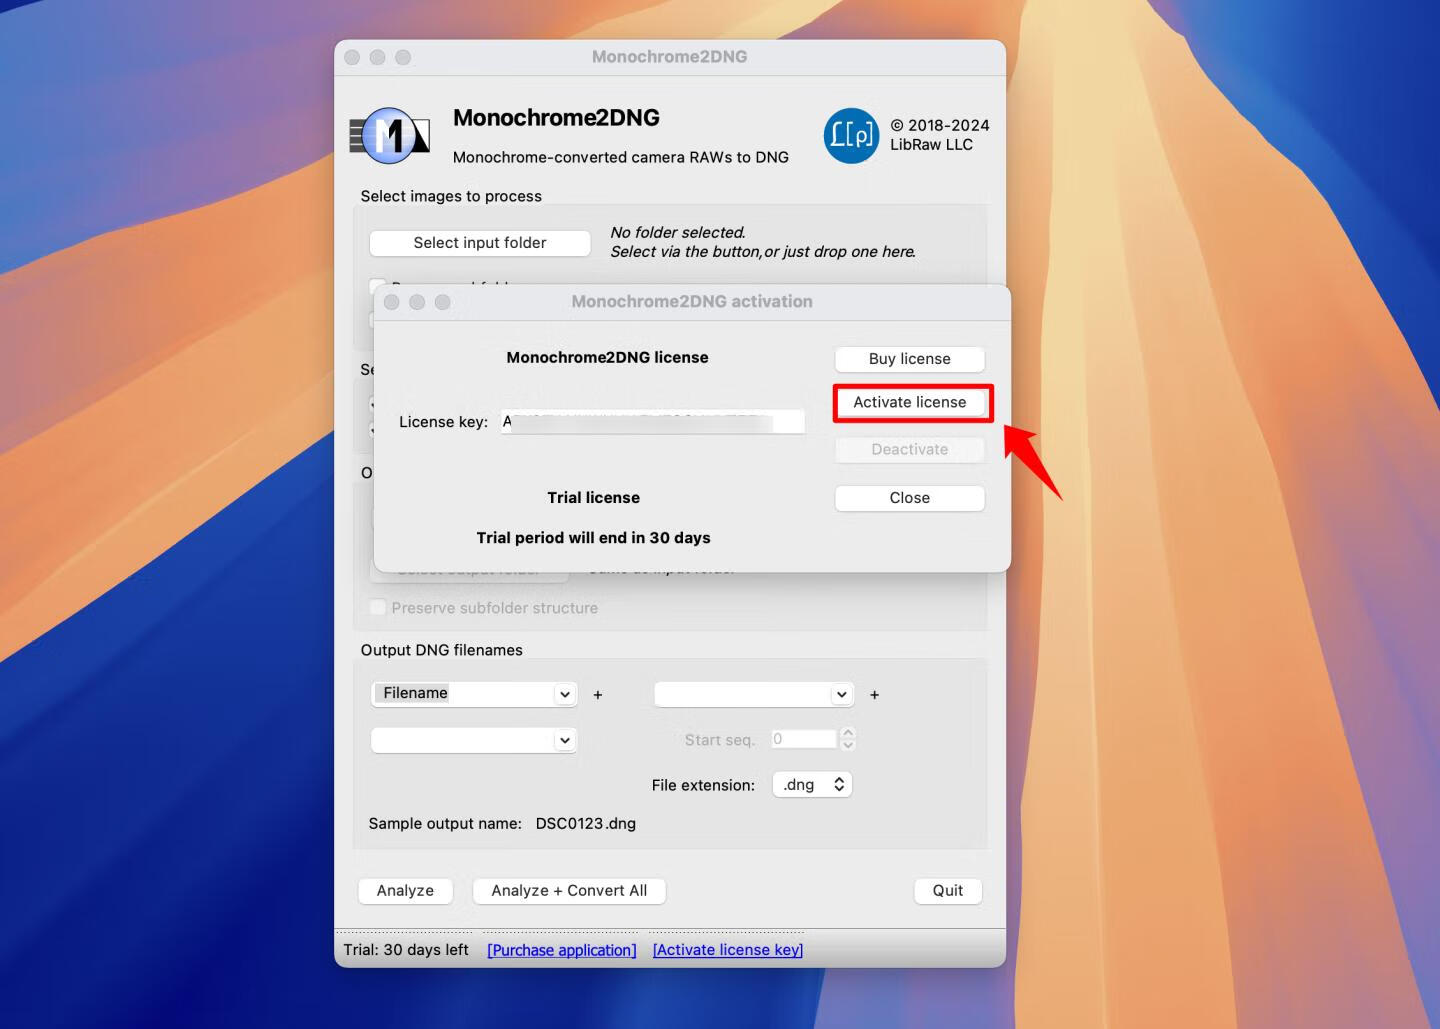Viewport: 1440px width, 1029px height.
Task: Click the Trial: 30 days left status text
Action: pyautogui.click(x=406, y=950)
